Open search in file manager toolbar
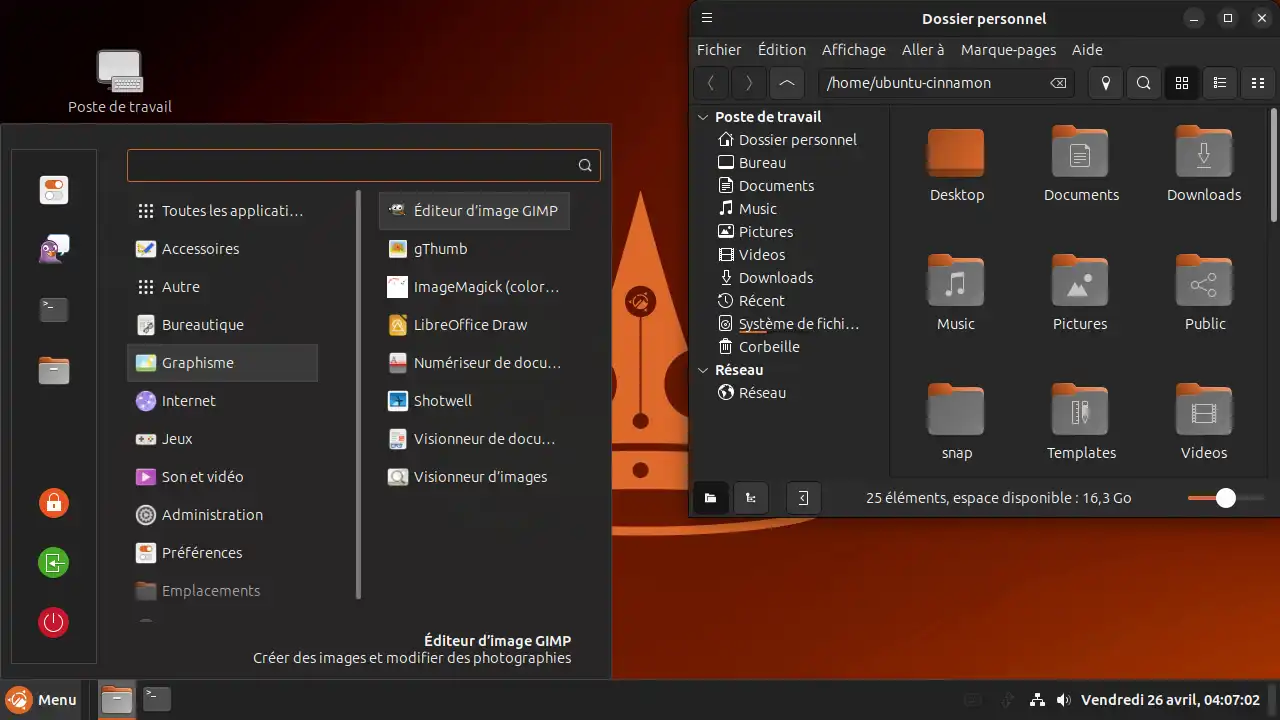Image resolution: width=1280 pixels, height=720 pixels. pyautogui.click(x=1144, y=83)
